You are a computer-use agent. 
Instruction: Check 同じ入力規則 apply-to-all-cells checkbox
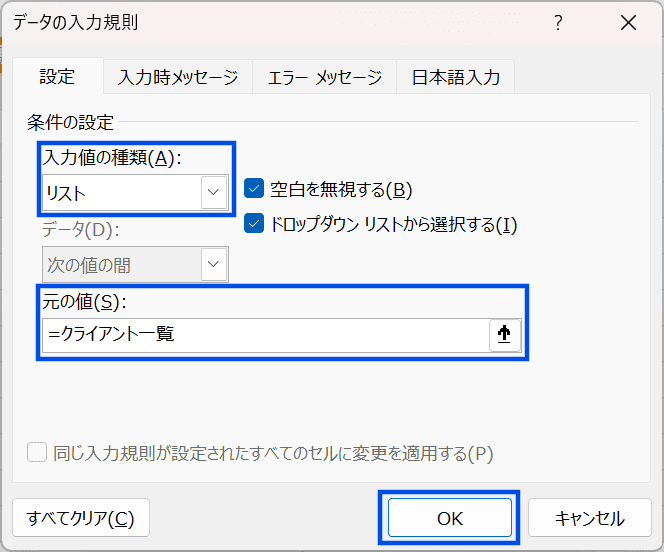tap(37, 453)
